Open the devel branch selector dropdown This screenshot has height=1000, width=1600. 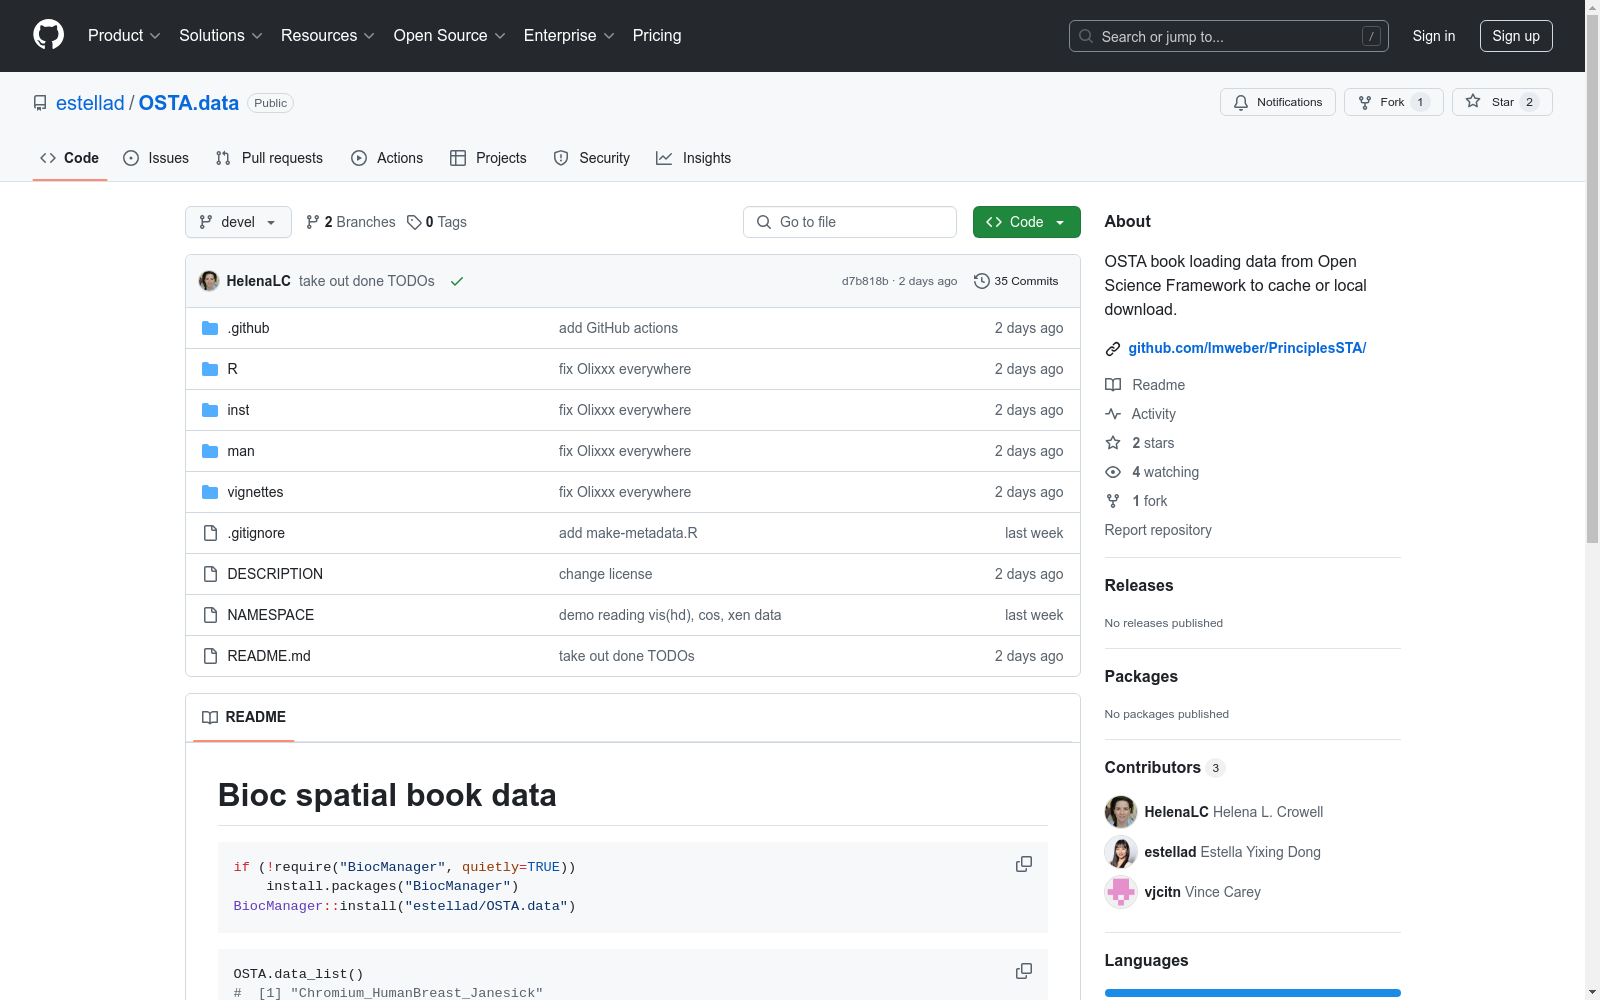(x=238, y=222)
